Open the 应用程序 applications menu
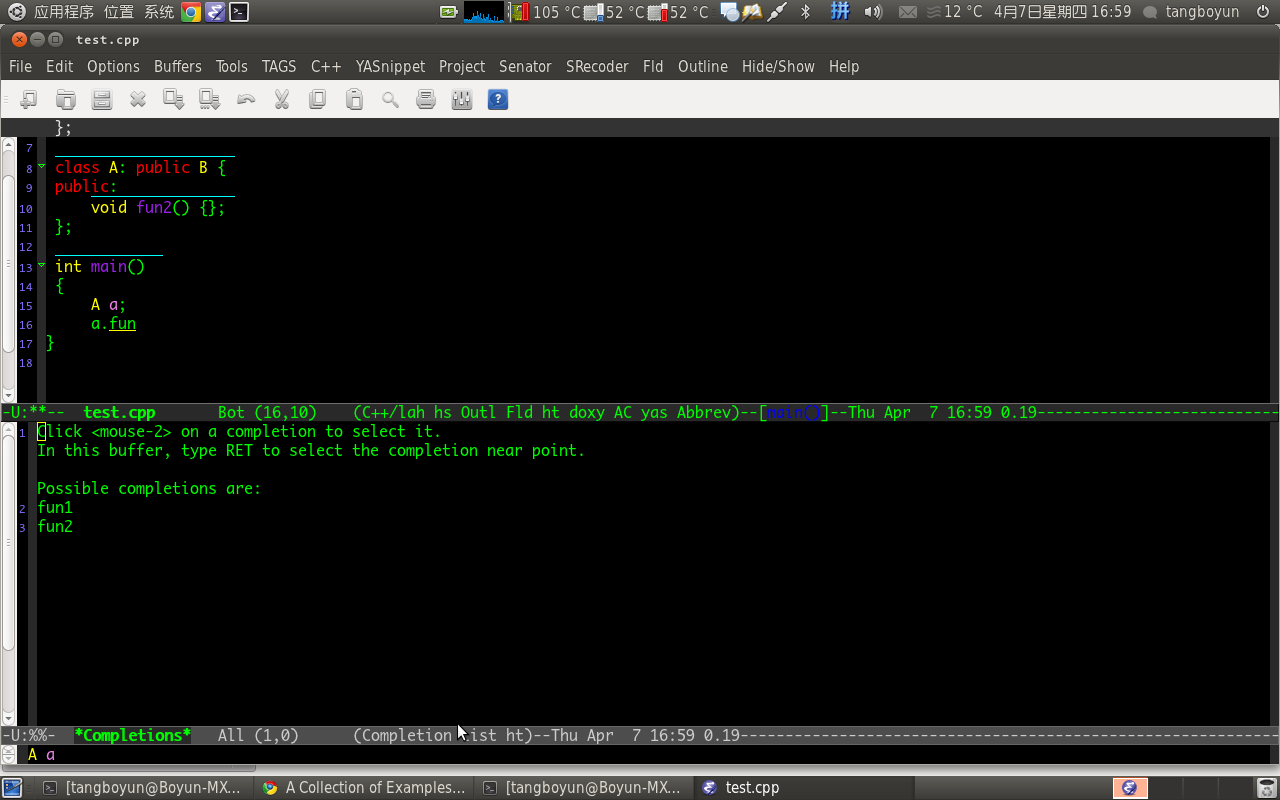Image resolution: width=1280 pixels, height=800 pixels. click(63, 12)
